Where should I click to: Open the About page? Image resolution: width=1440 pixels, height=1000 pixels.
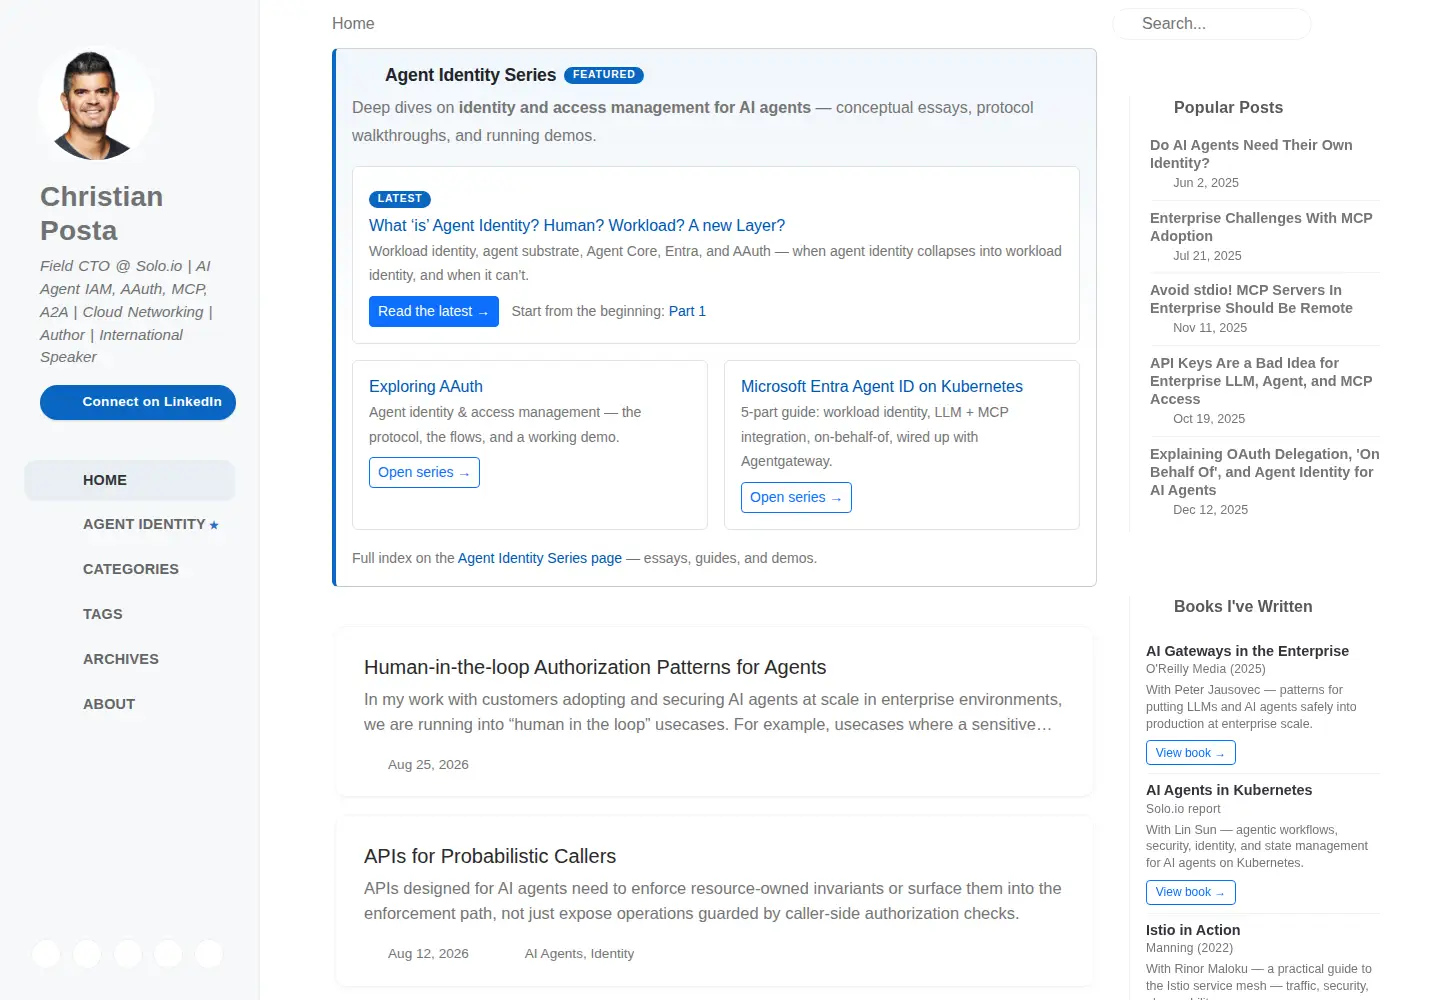tap(109, 704)
